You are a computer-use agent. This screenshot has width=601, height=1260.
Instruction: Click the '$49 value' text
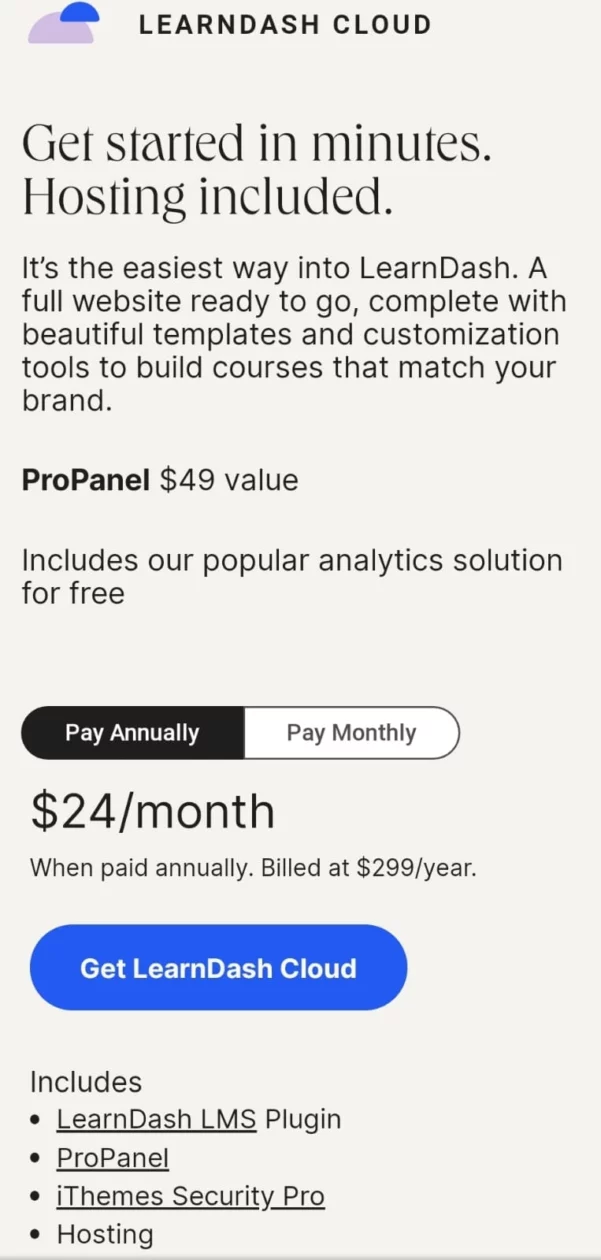[229, 481]
